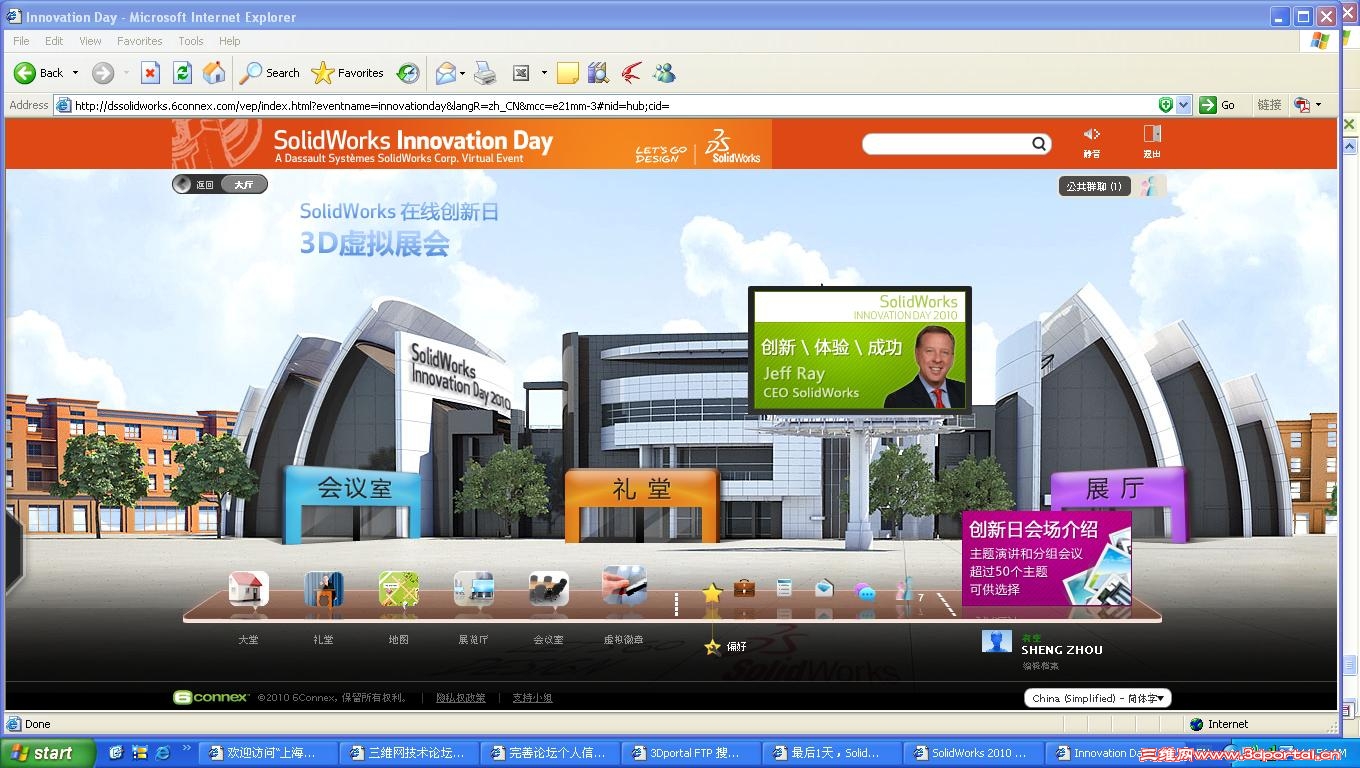This screenshot has height=768, width=1360.
Task: Expand the address bar dropdown arrow
Action: point(1184,105)
